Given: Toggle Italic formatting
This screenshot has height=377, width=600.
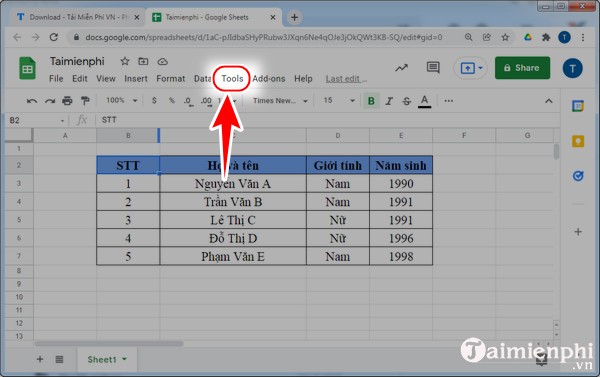Looking at the screenshot, I should pos(389,101).
